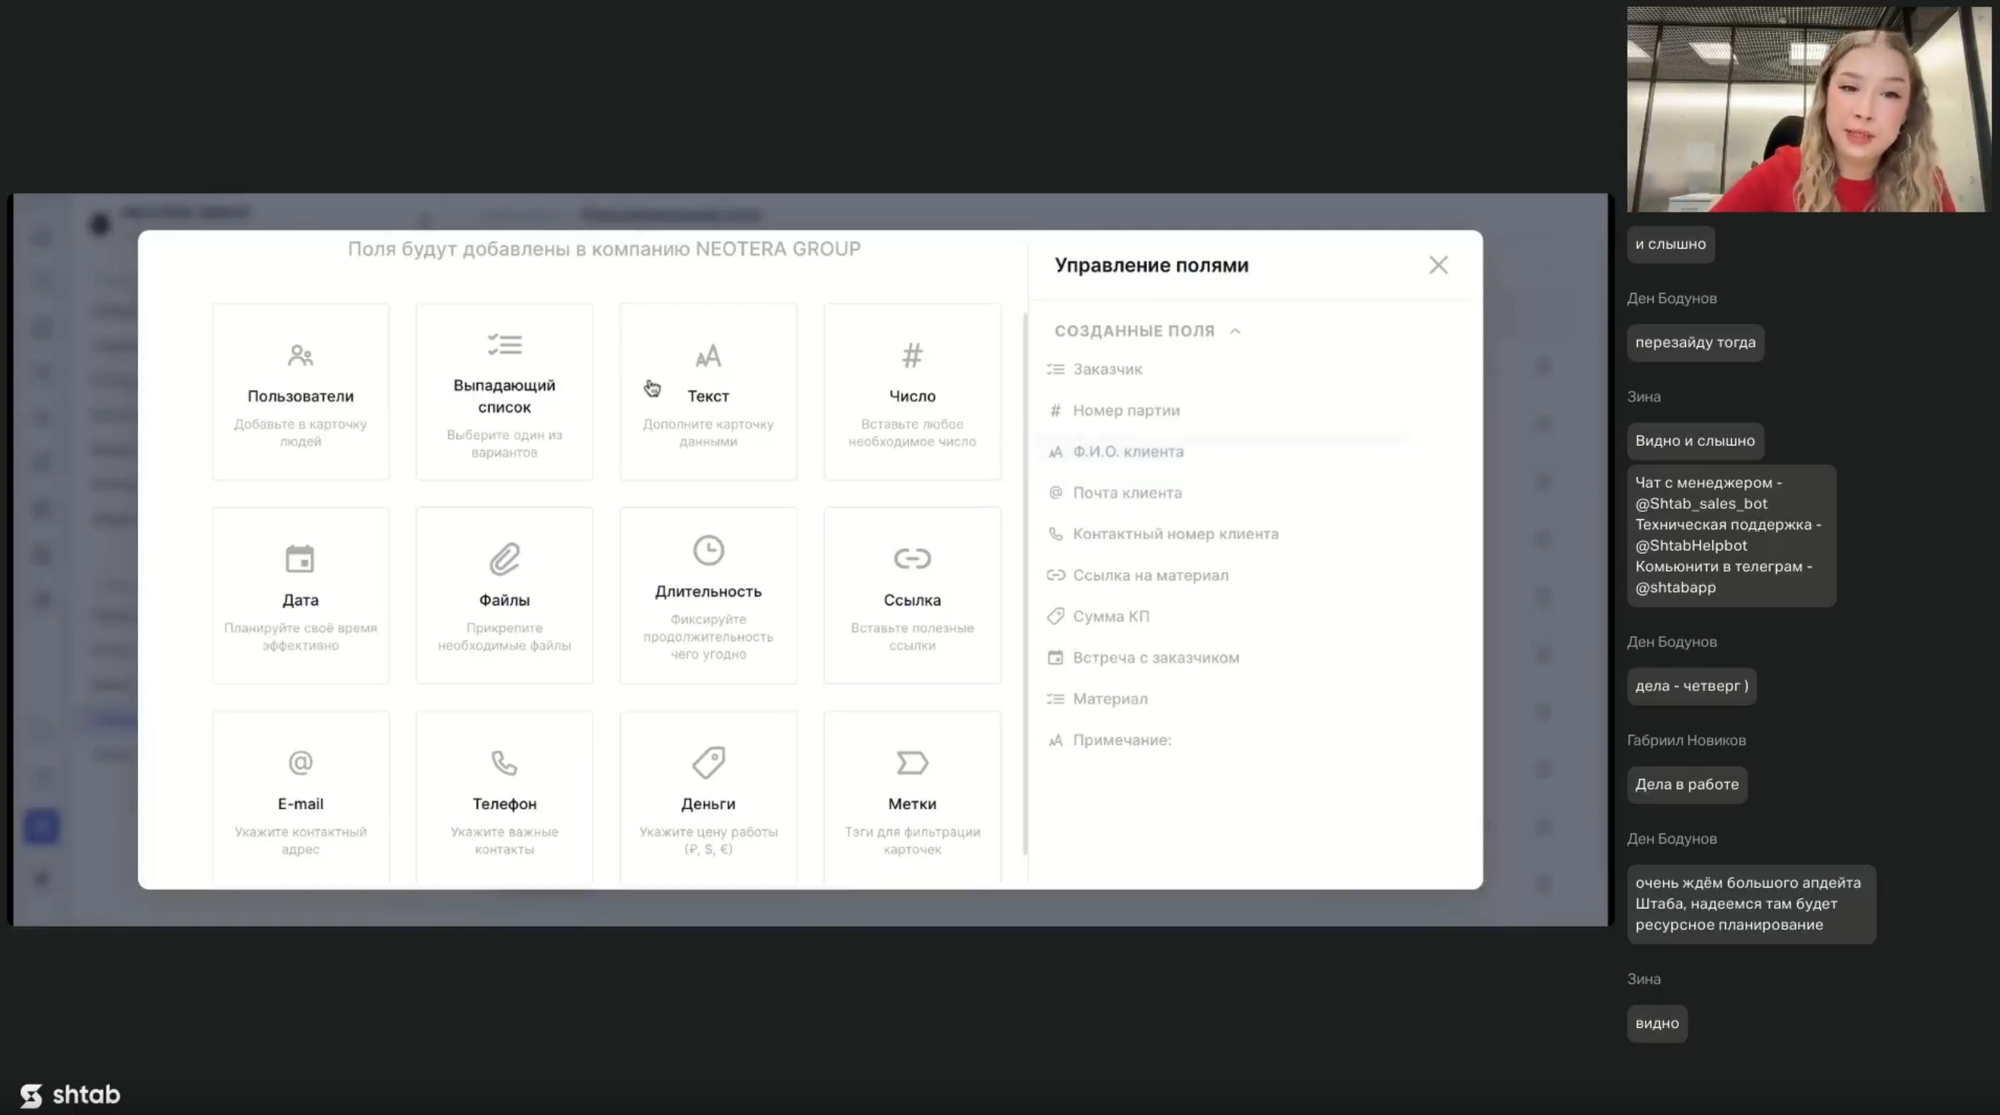2000x1115 pixels.
Task: Select the Метки tags field card
Action: pyautogui.click(x=912, y=798)
